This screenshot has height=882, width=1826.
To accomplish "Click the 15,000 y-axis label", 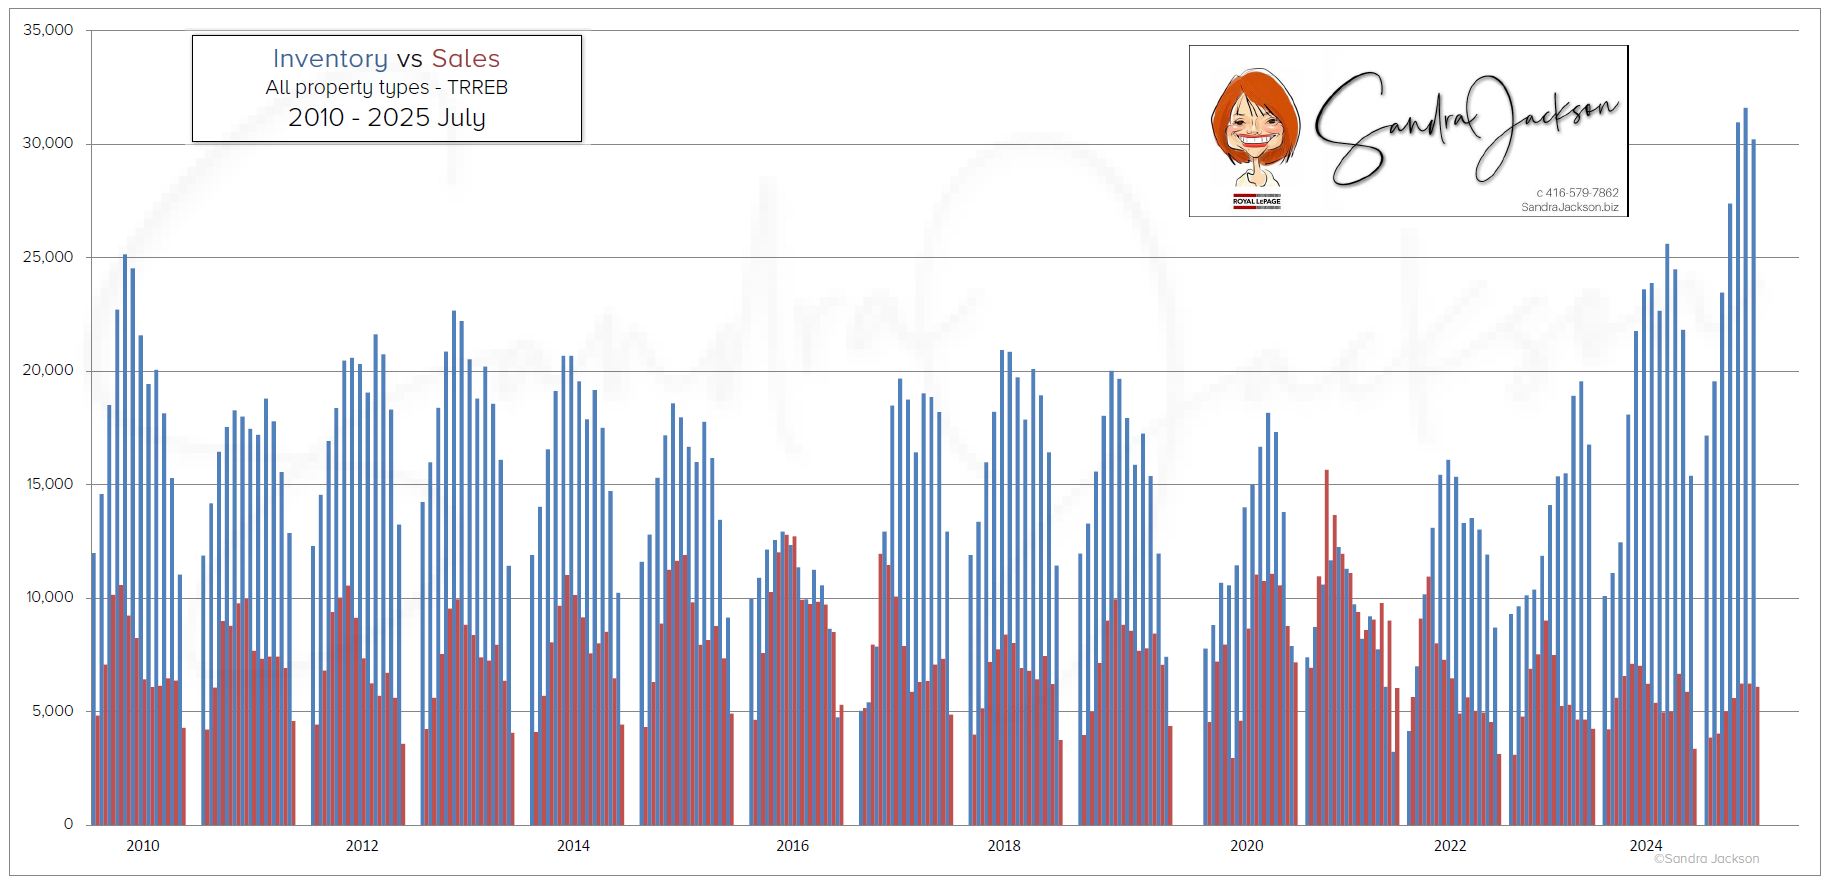I will coord(48,484).
